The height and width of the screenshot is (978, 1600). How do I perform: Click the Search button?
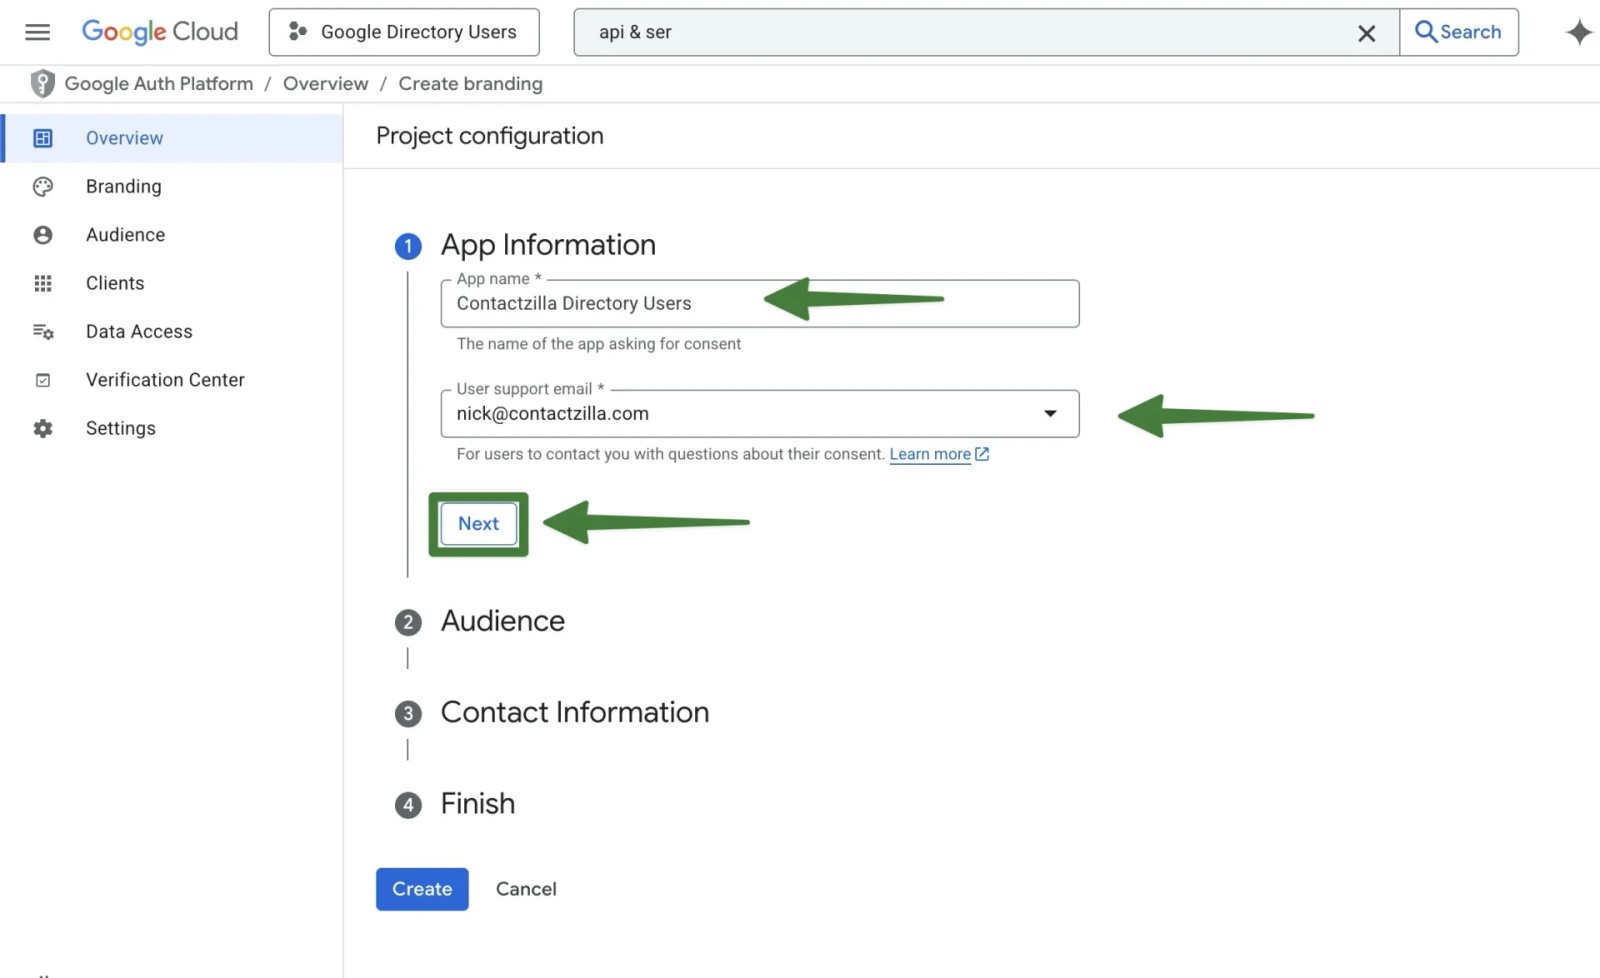click(x=1459, y=32)
